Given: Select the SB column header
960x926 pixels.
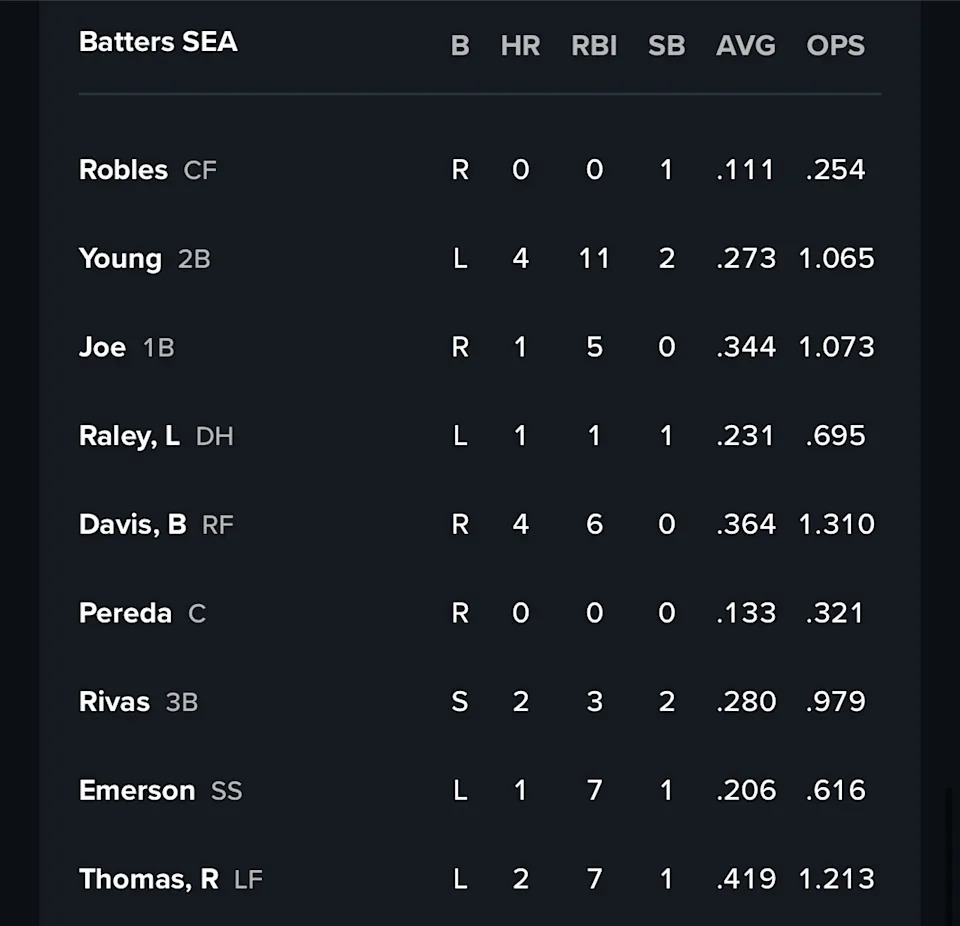Looking at the screenshot, I should coord(666,46).
